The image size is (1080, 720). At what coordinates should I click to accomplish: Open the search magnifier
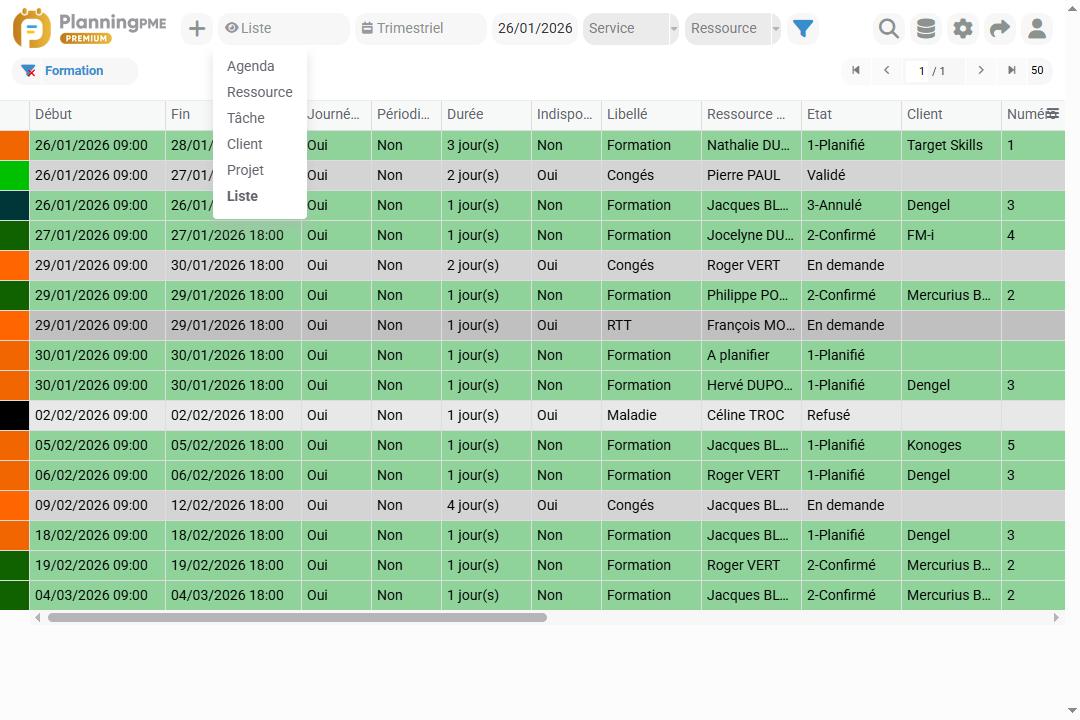click(x=889, y=29)
